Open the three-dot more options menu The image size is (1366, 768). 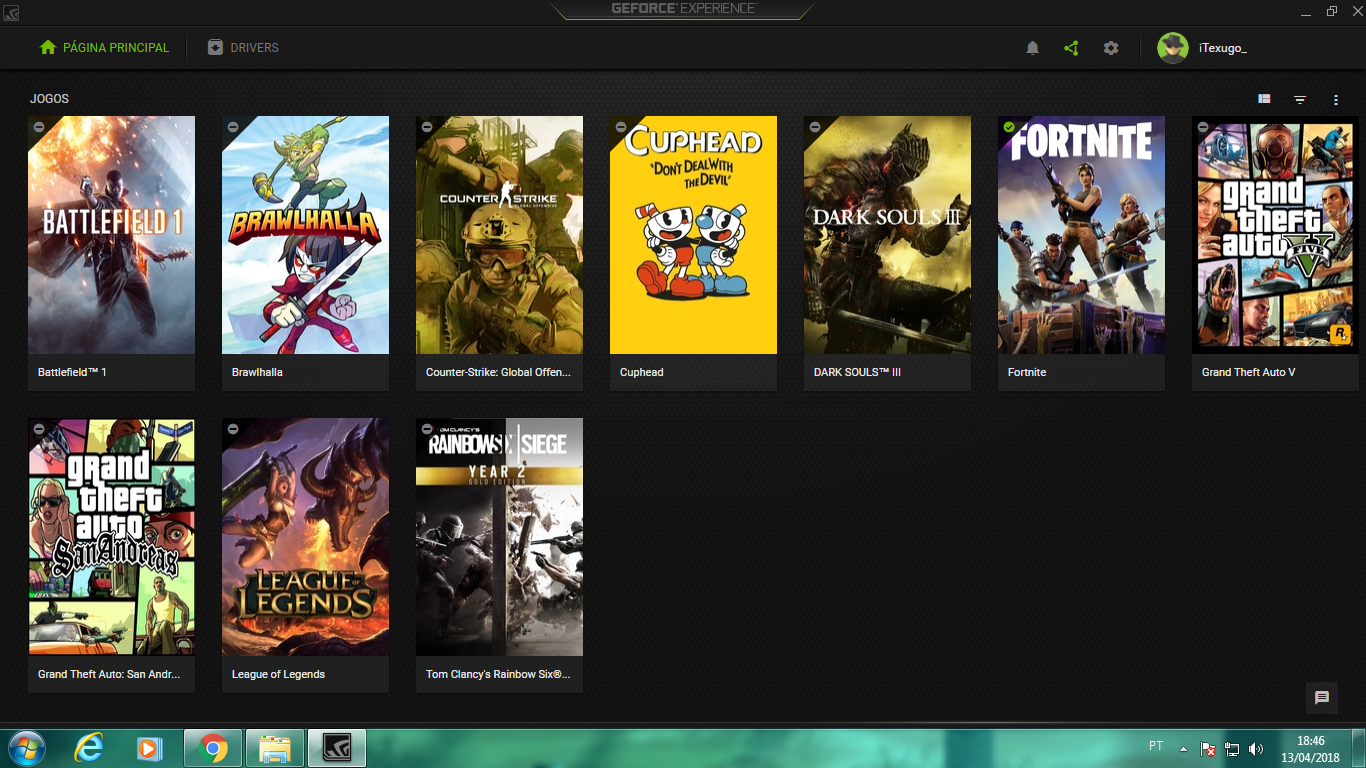(x=1336, y=99)
